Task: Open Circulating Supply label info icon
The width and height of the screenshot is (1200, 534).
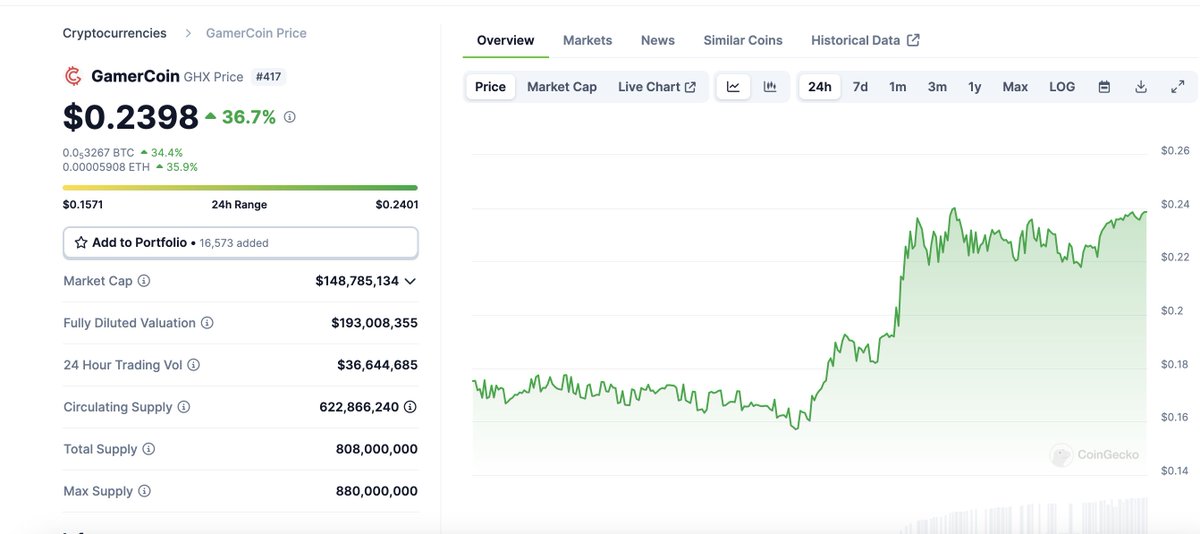Action: 184,407
